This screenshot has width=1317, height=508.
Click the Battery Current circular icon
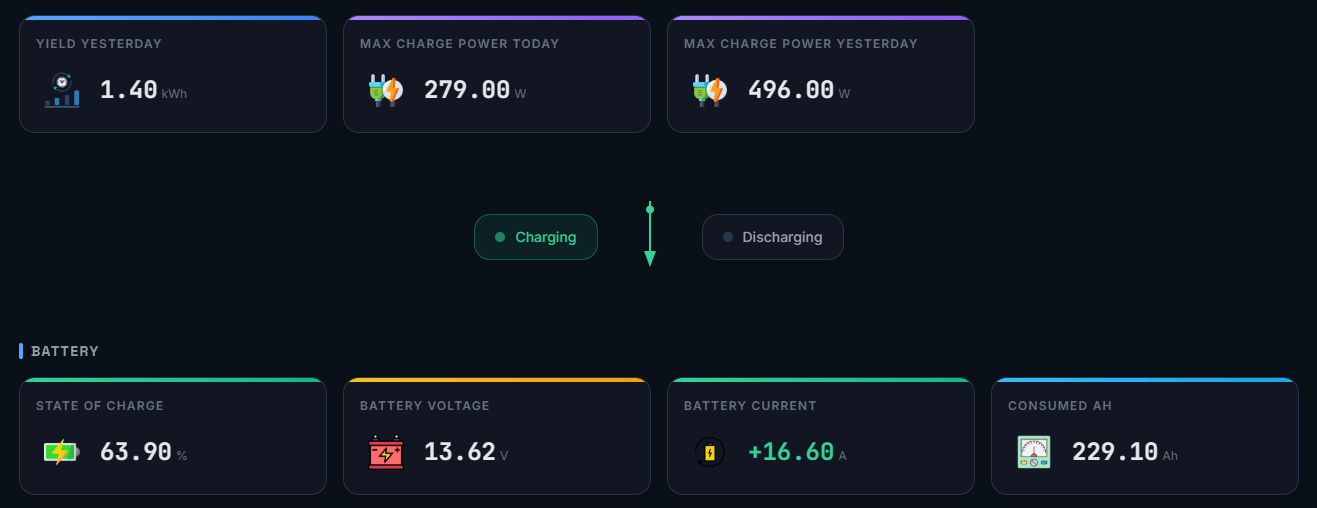(710, 452)
